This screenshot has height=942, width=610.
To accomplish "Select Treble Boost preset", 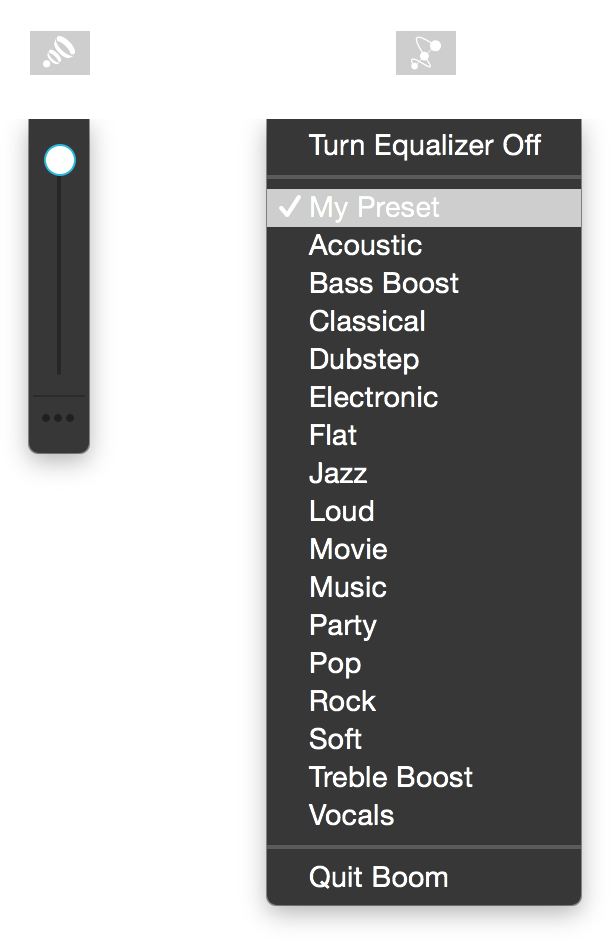I will point(424,777).
